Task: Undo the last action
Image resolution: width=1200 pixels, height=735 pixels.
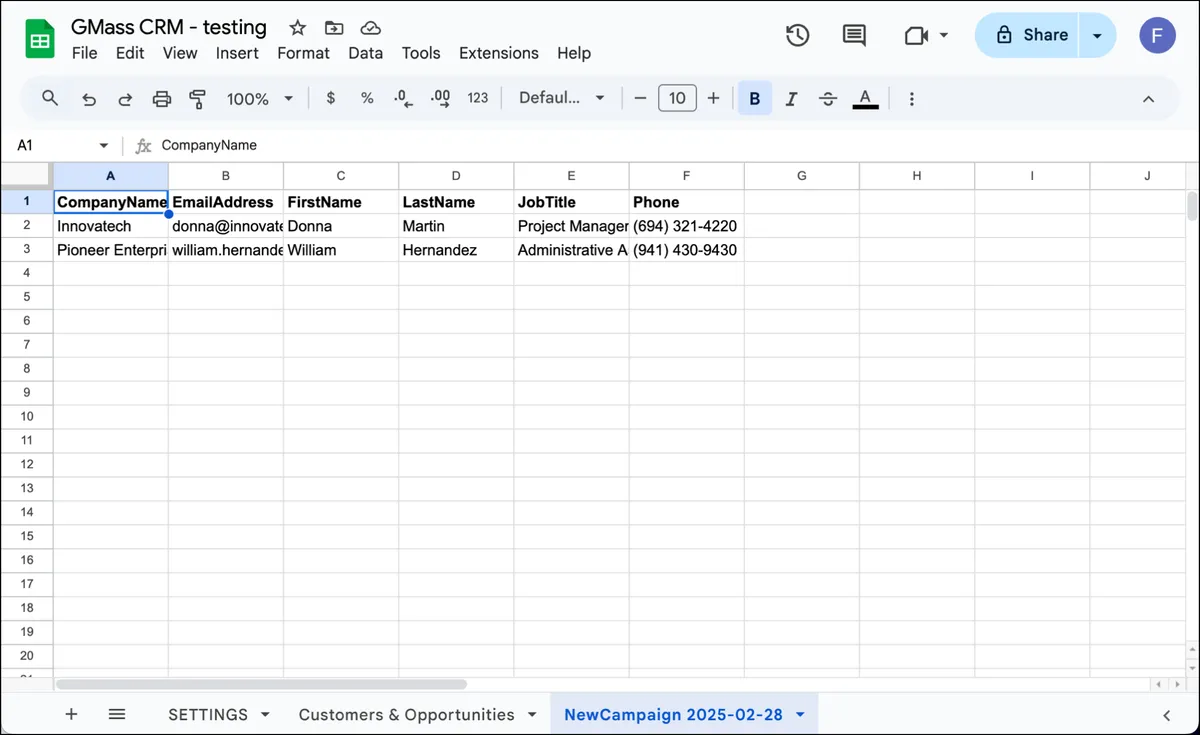Action: (x=89, y=98)
